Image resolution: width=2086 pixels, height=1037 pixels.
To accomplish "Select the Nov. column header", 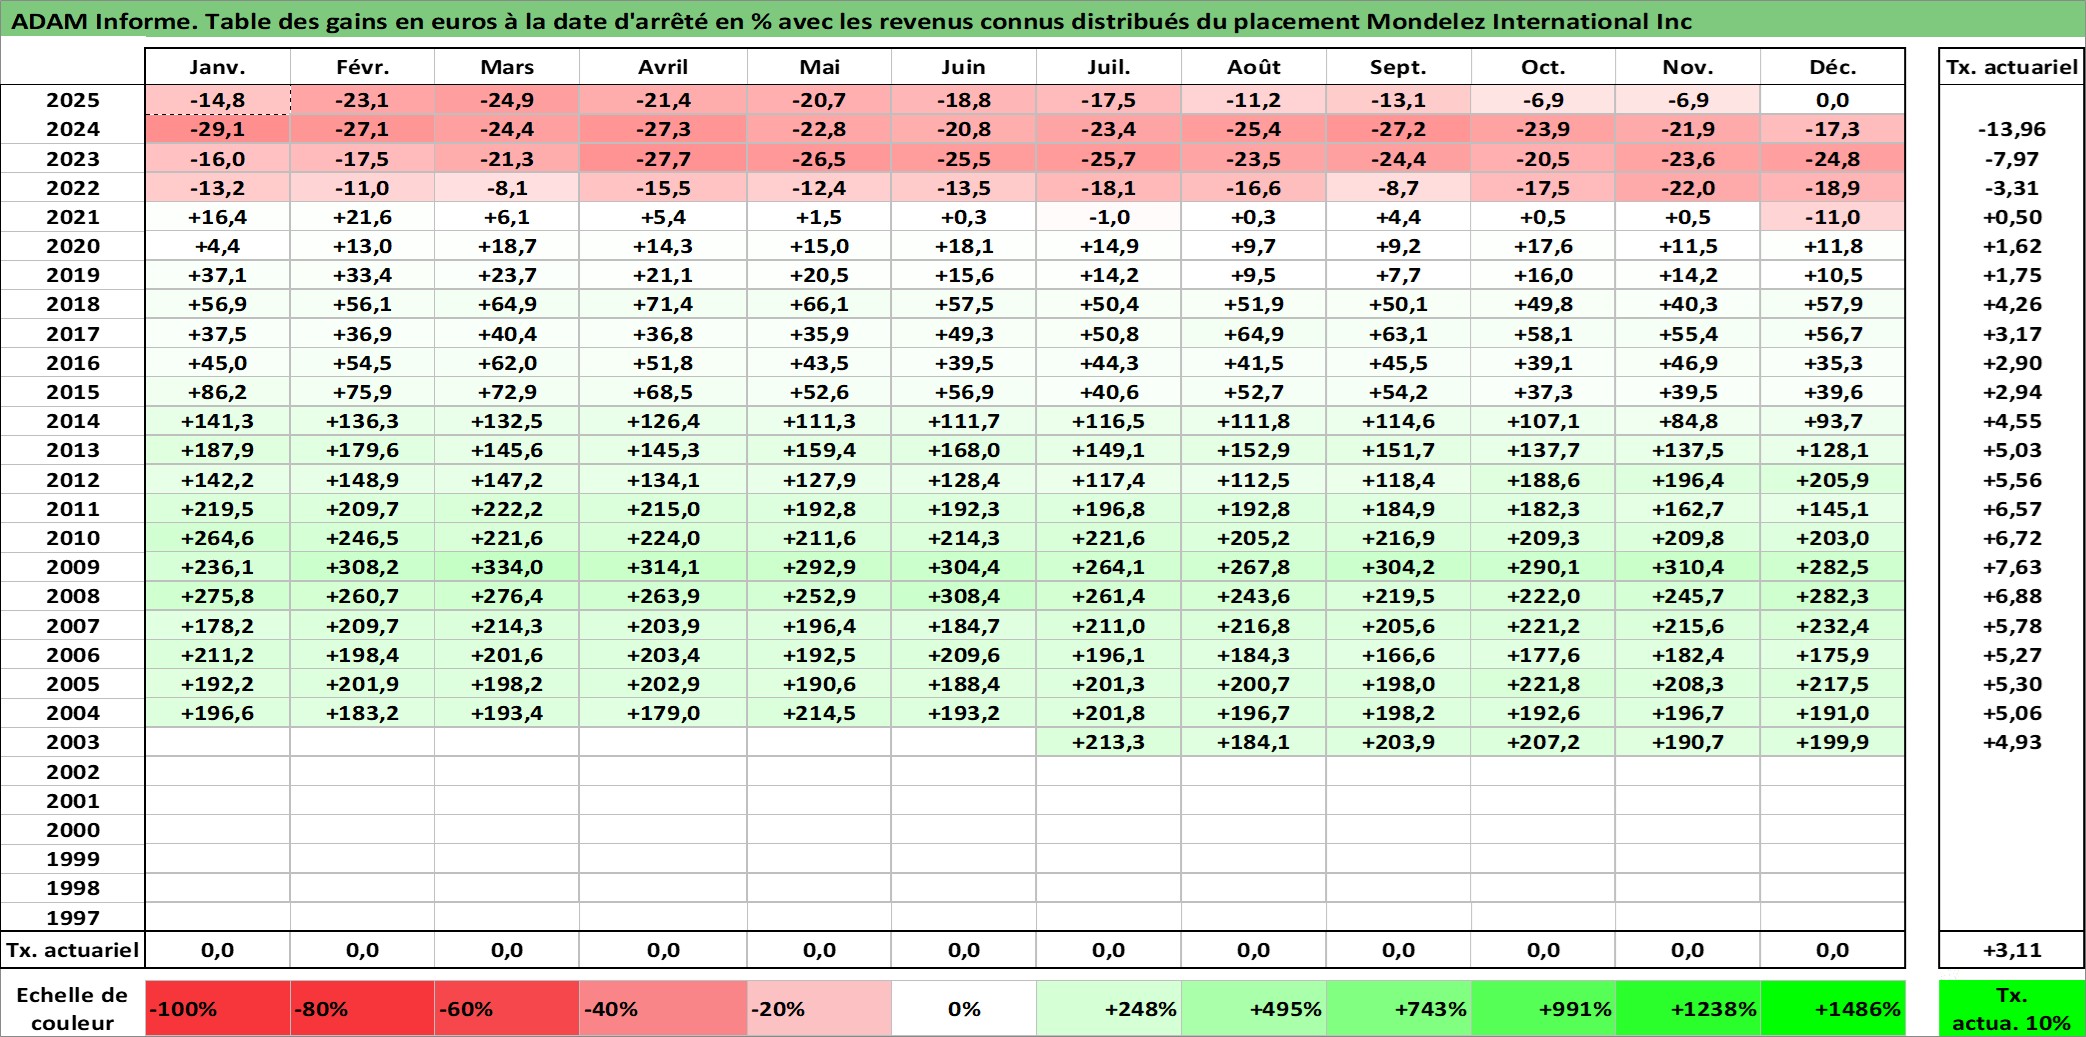I will [x=1688, y=67].
